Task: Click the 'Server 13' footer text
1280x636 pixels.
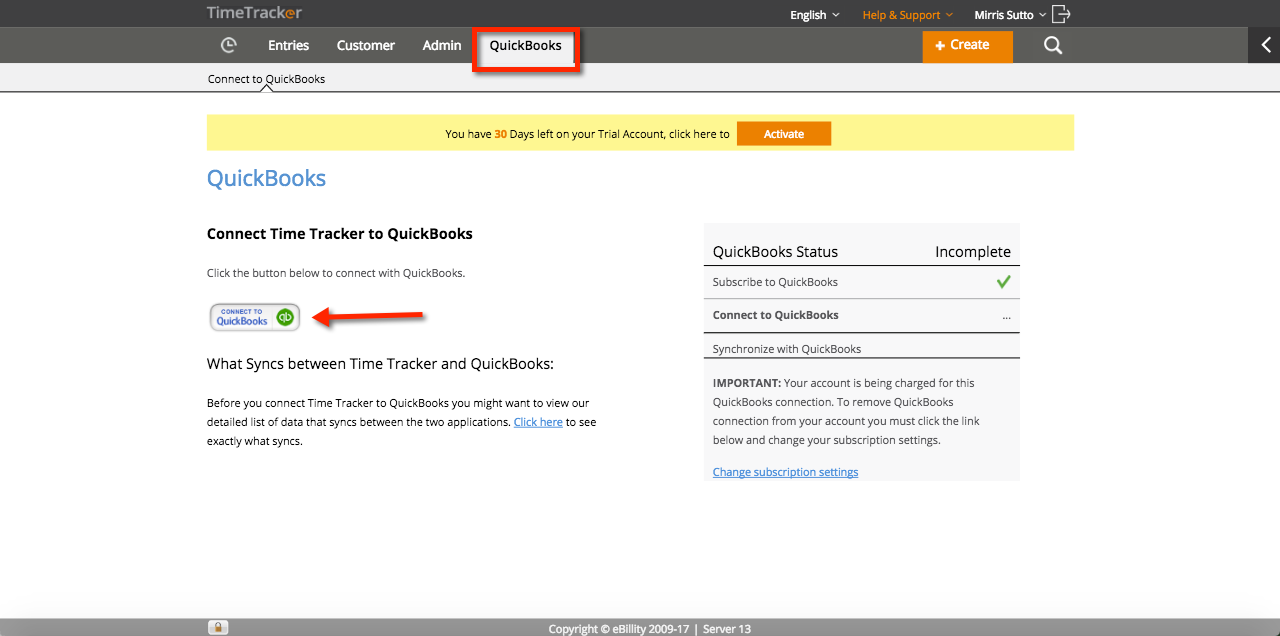Action: 727,629
